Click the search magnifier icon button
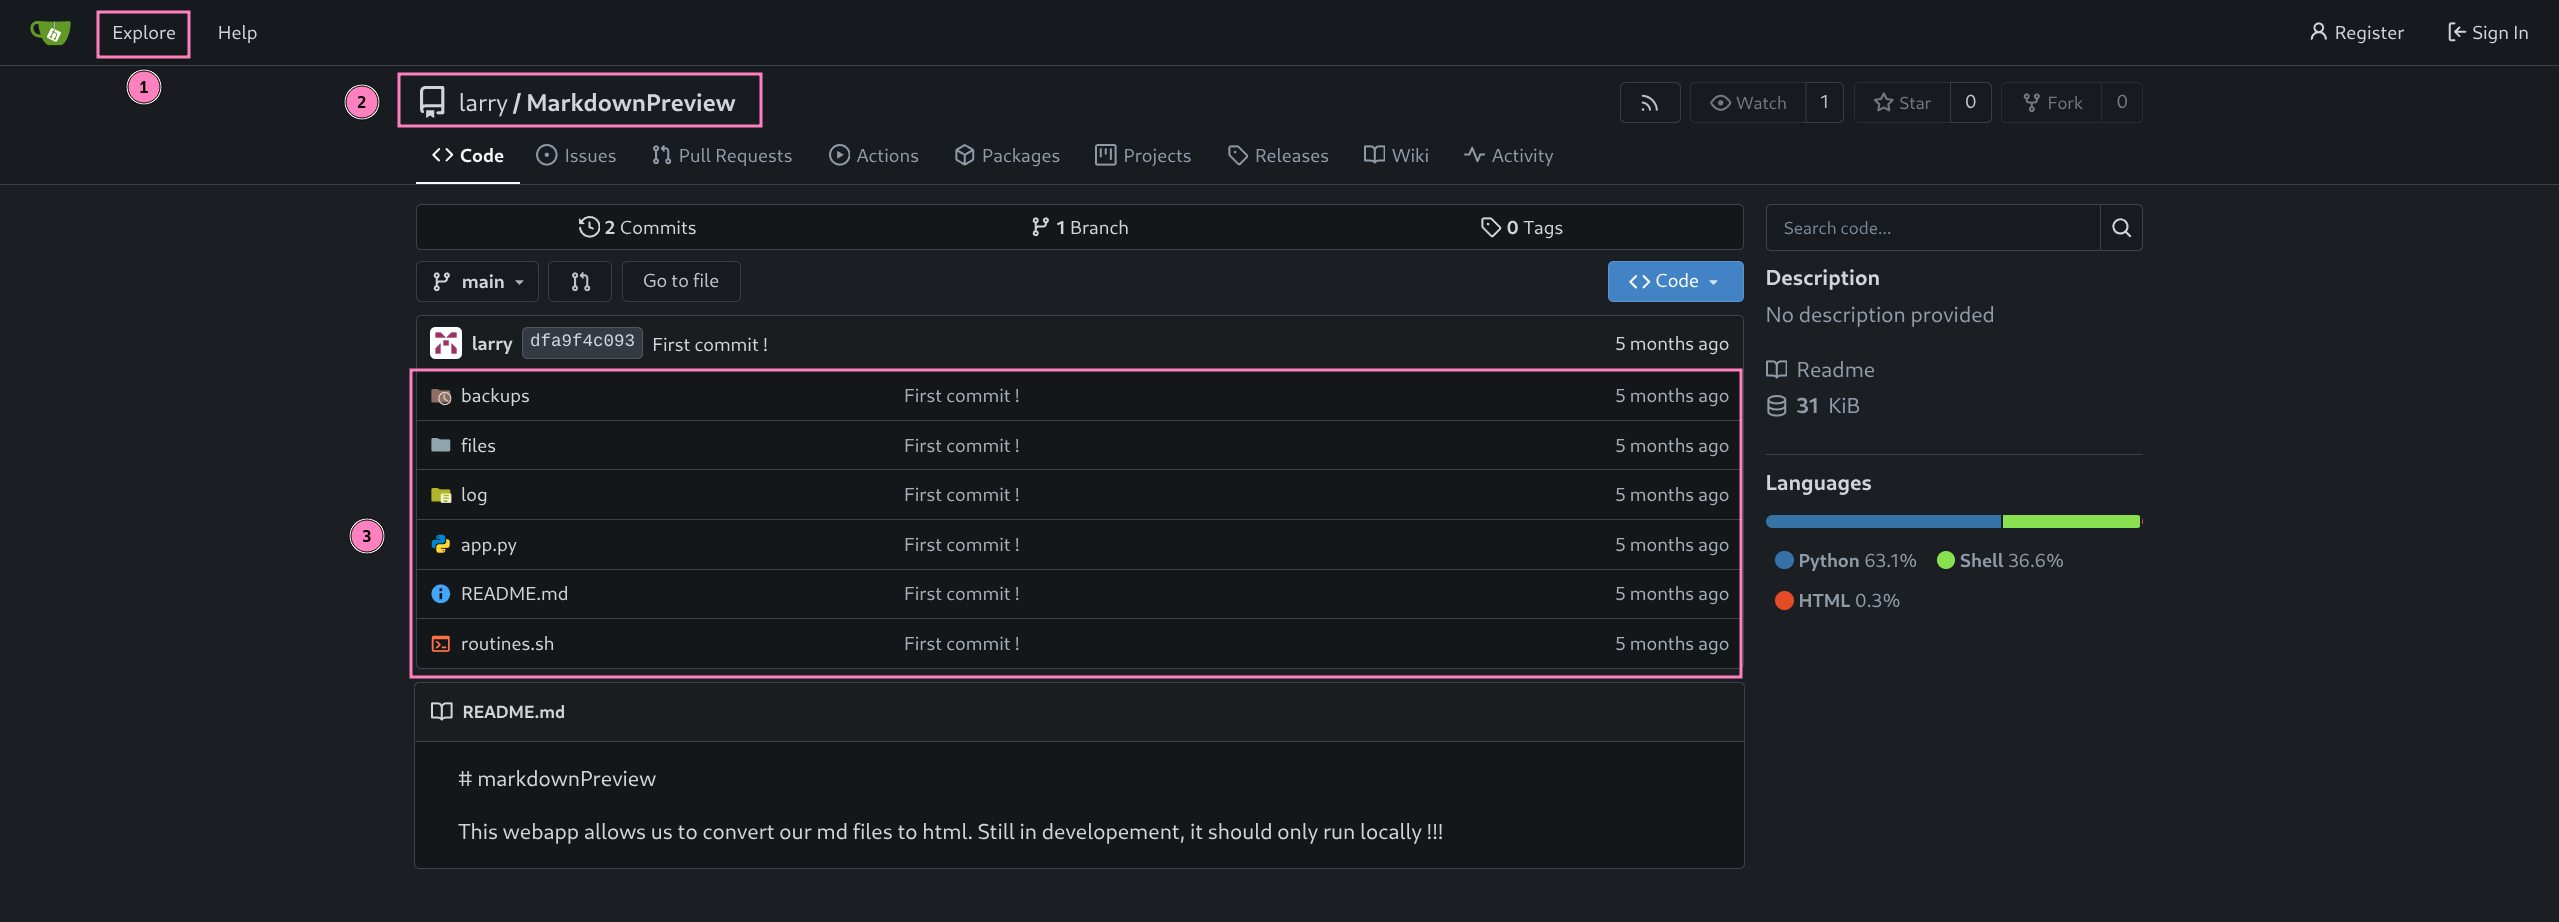 [2120, 228]
